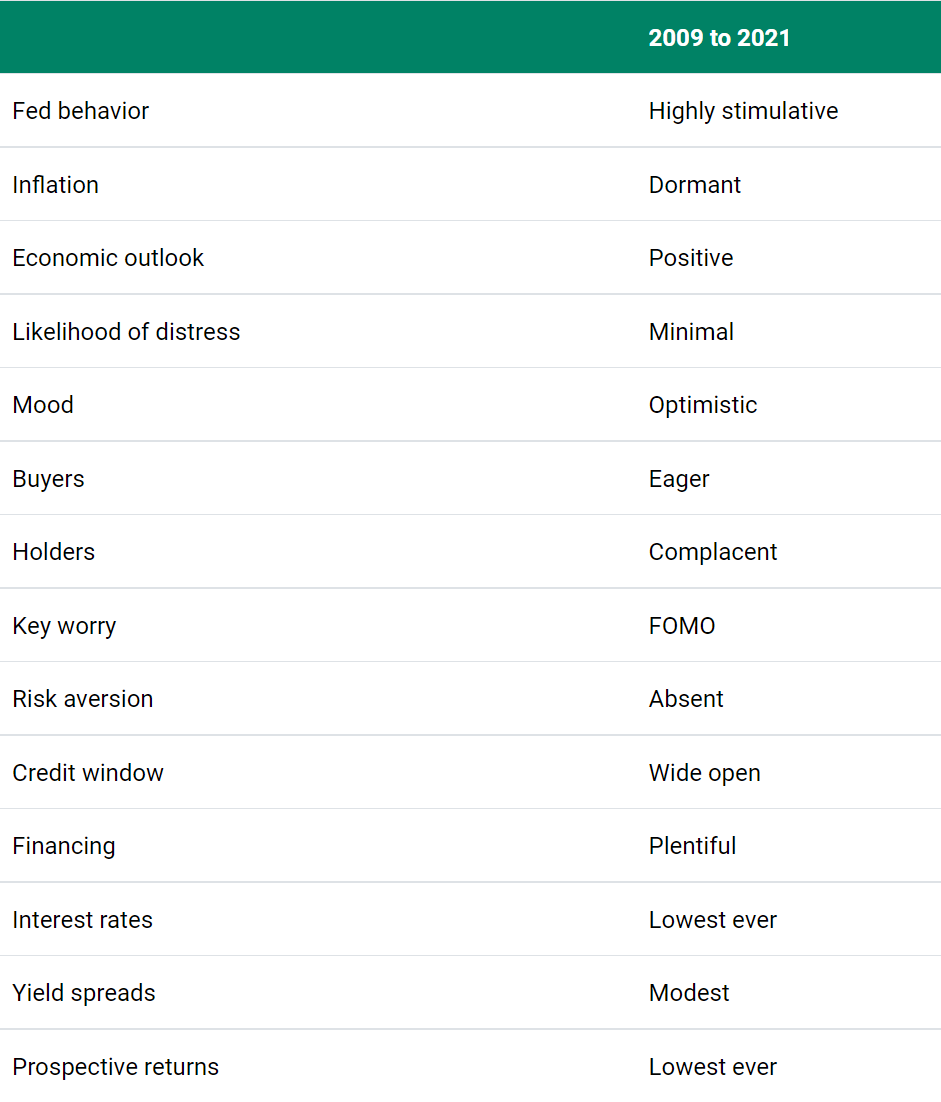
Task: Click the "Likelihood of distress" label
Action: coord(126,332)
